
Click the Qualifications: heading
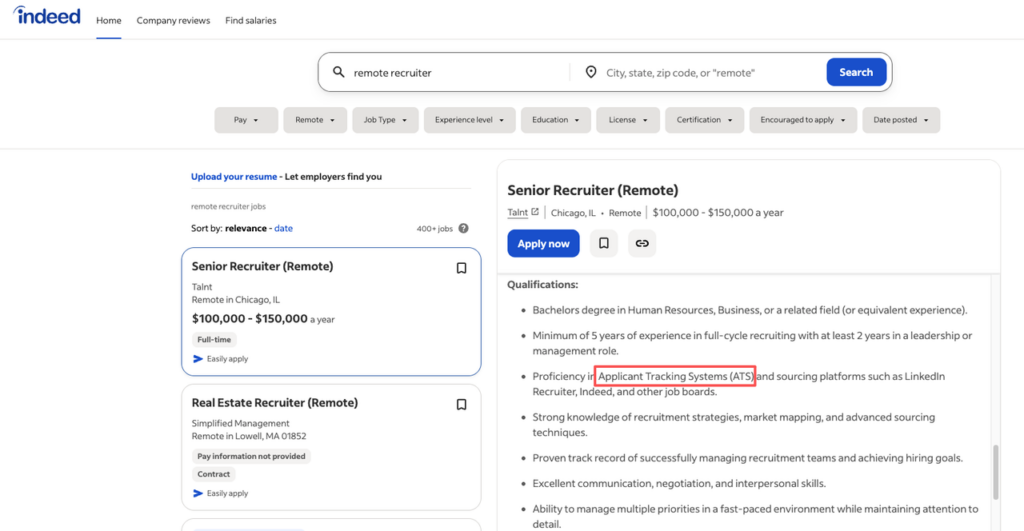(x=543, y=284)
